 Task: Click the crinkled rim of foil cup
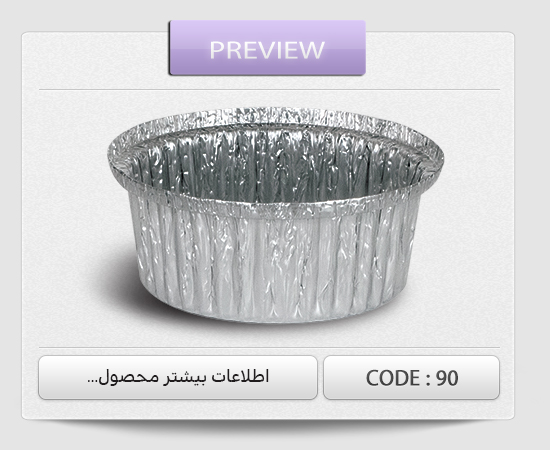click(275, 116)
